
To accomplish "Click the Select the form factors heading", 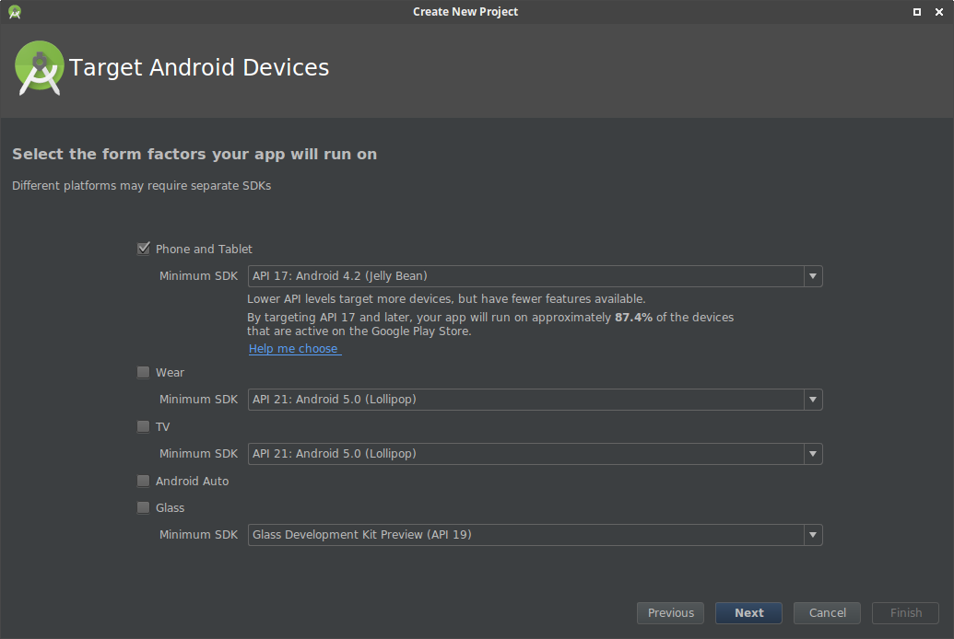I will [x=195, y=154].
